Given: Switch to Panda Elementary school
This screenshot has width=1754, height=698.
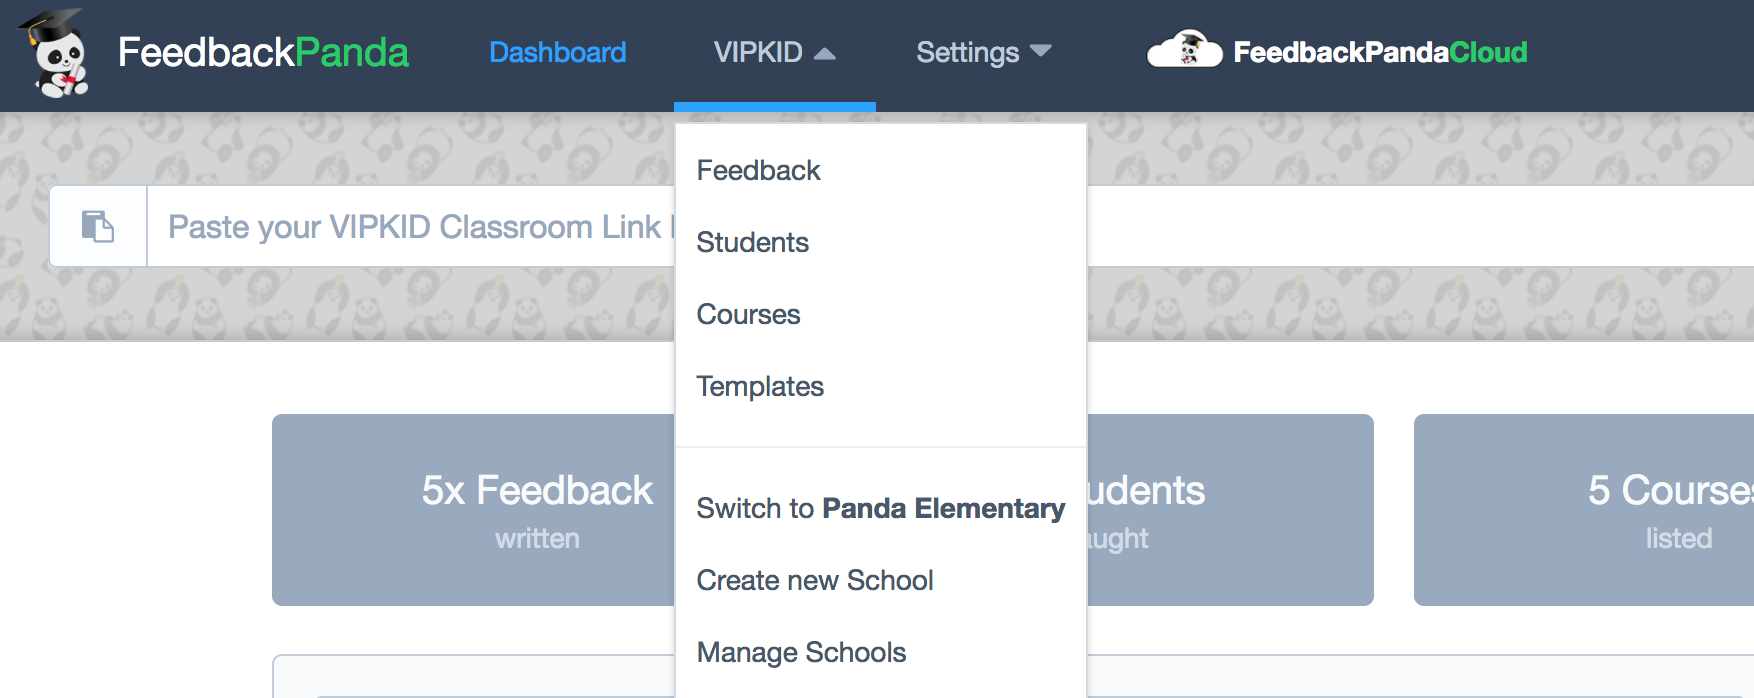Looking at the screenshot, I should tap(881, 508).
